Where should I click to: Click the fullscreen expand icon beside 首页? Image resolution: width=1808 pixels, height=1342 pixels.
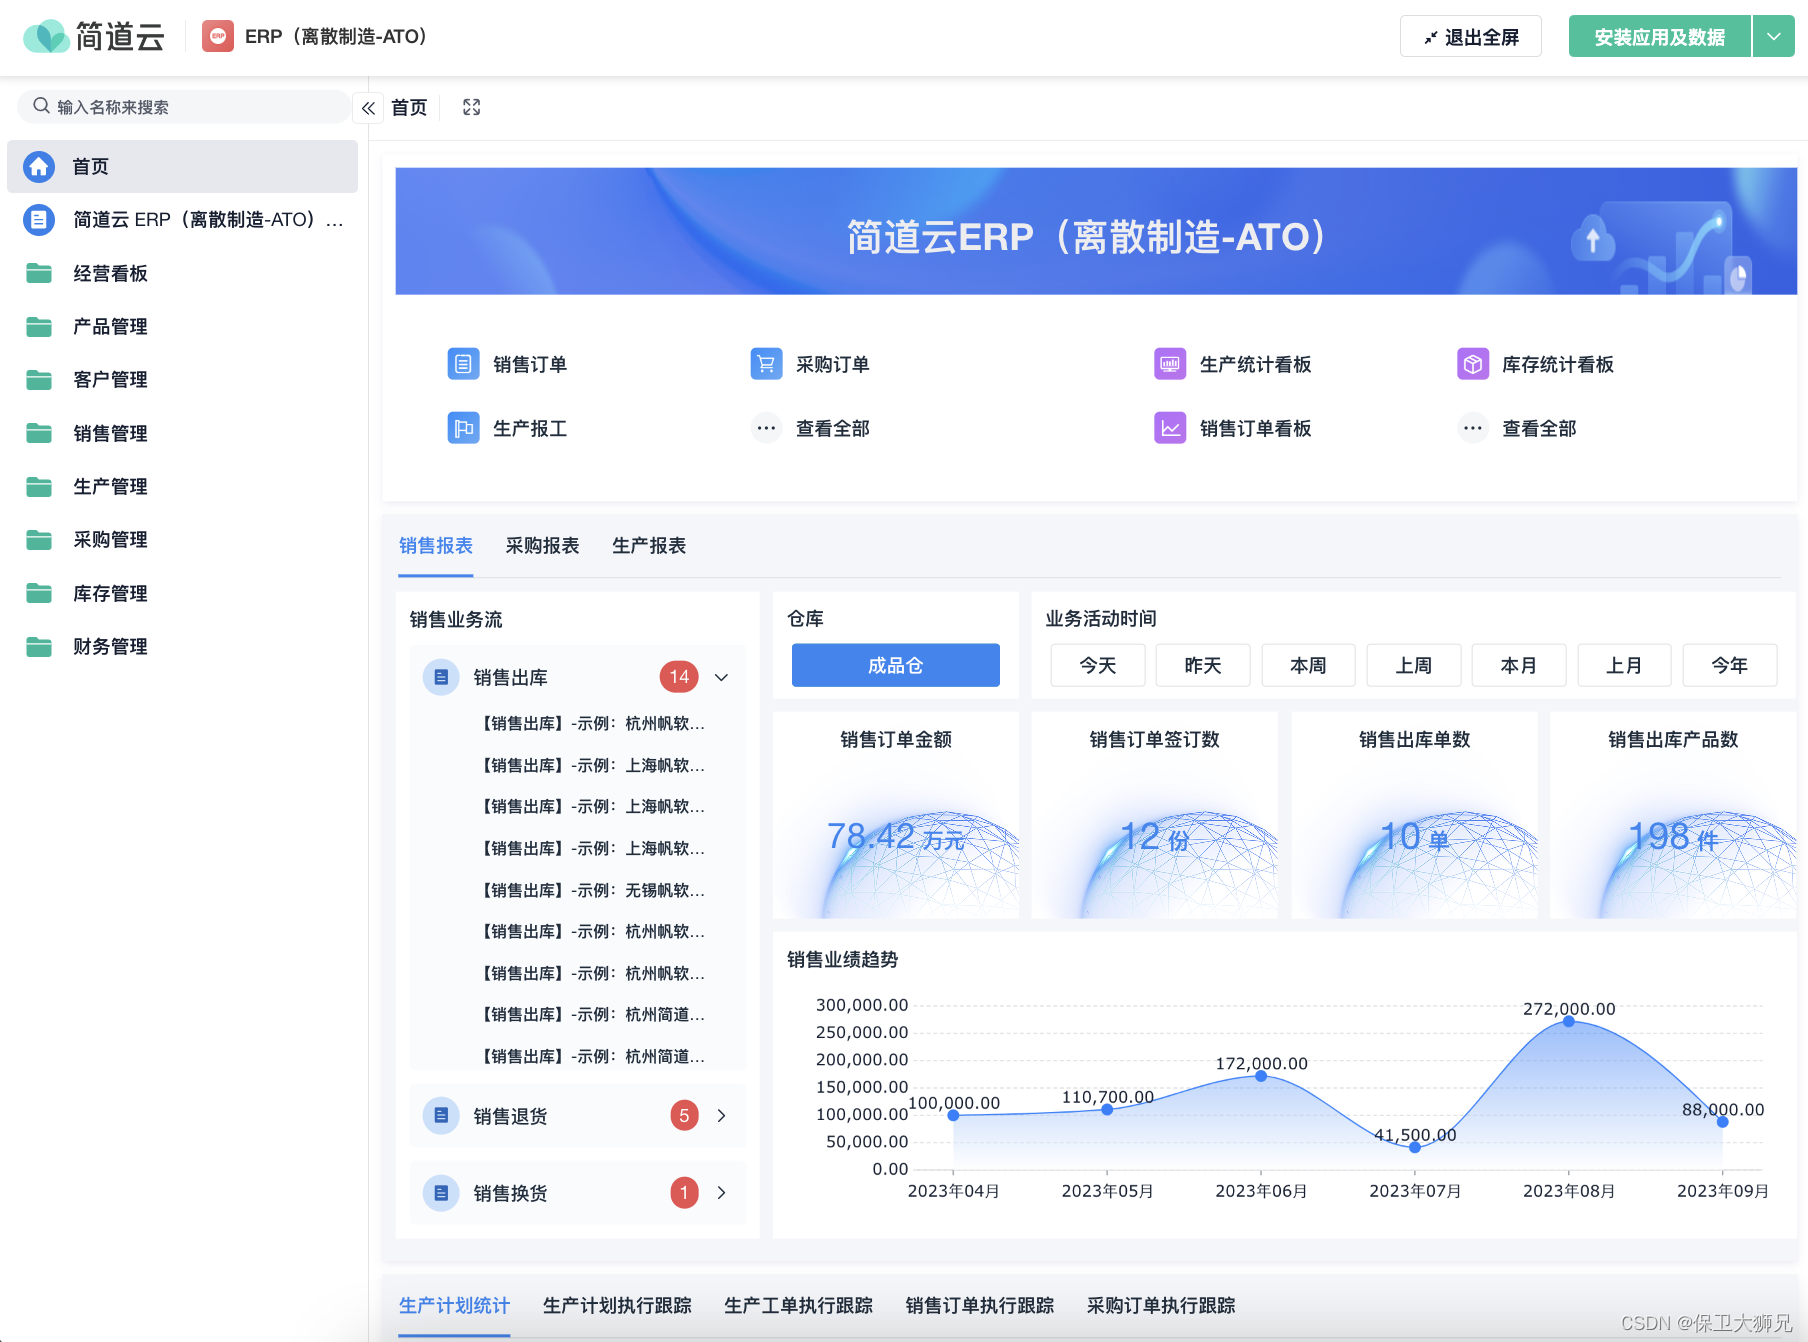click(470, 107)
